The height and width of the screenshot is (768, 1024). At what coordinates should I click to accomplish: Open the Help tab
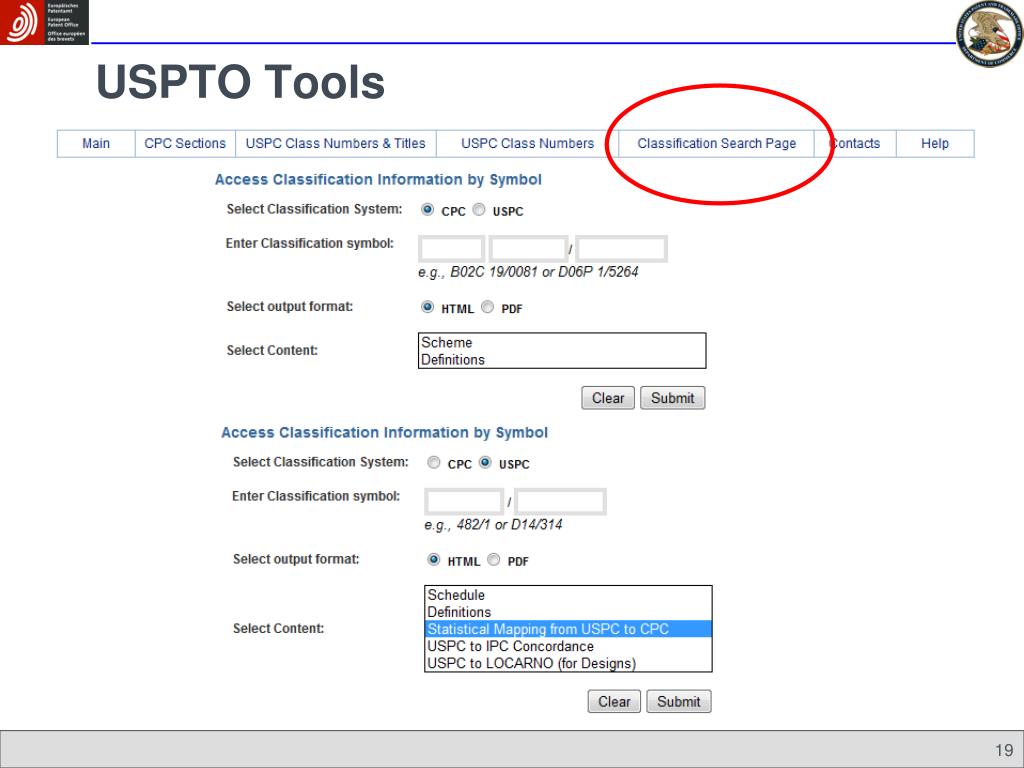point(935,144)
